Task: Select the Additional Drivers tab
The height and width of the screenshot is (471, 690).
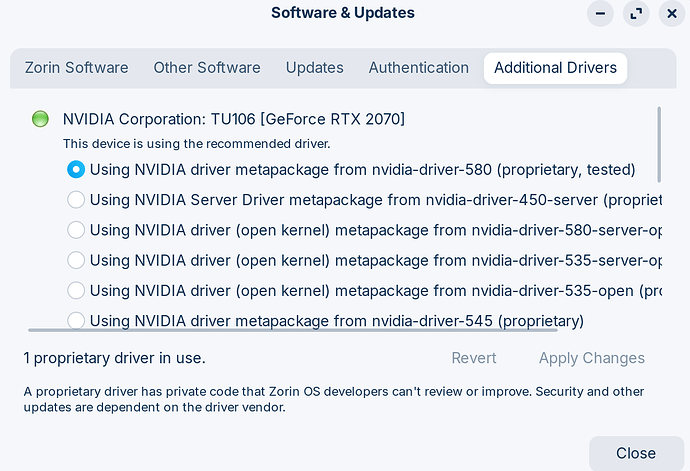Action: click(x=555, y=68)
